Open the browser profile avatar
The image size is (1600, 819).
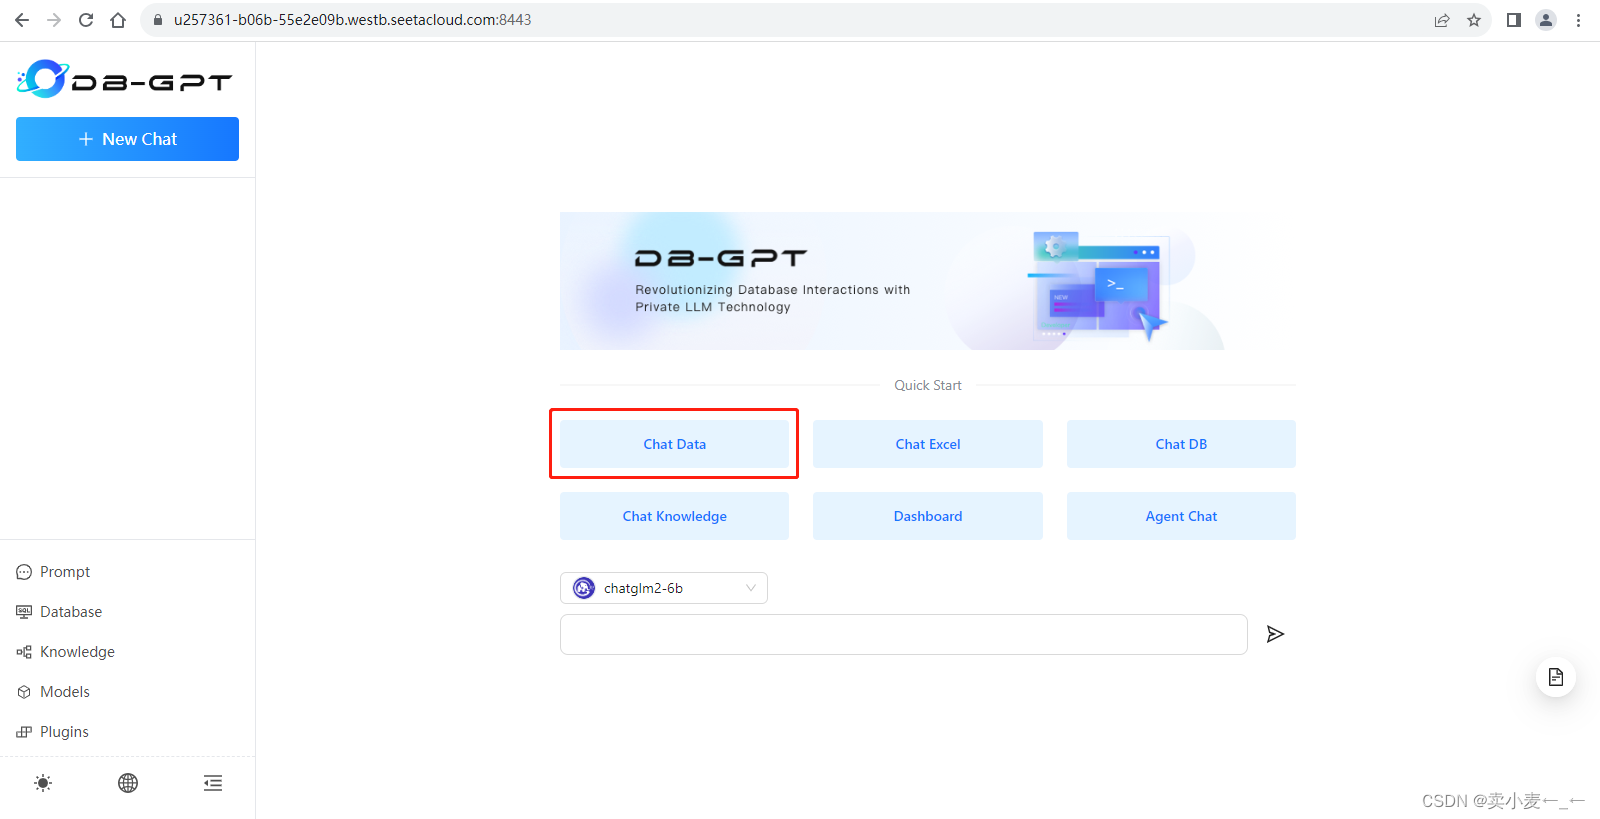tap(1546, 20)
